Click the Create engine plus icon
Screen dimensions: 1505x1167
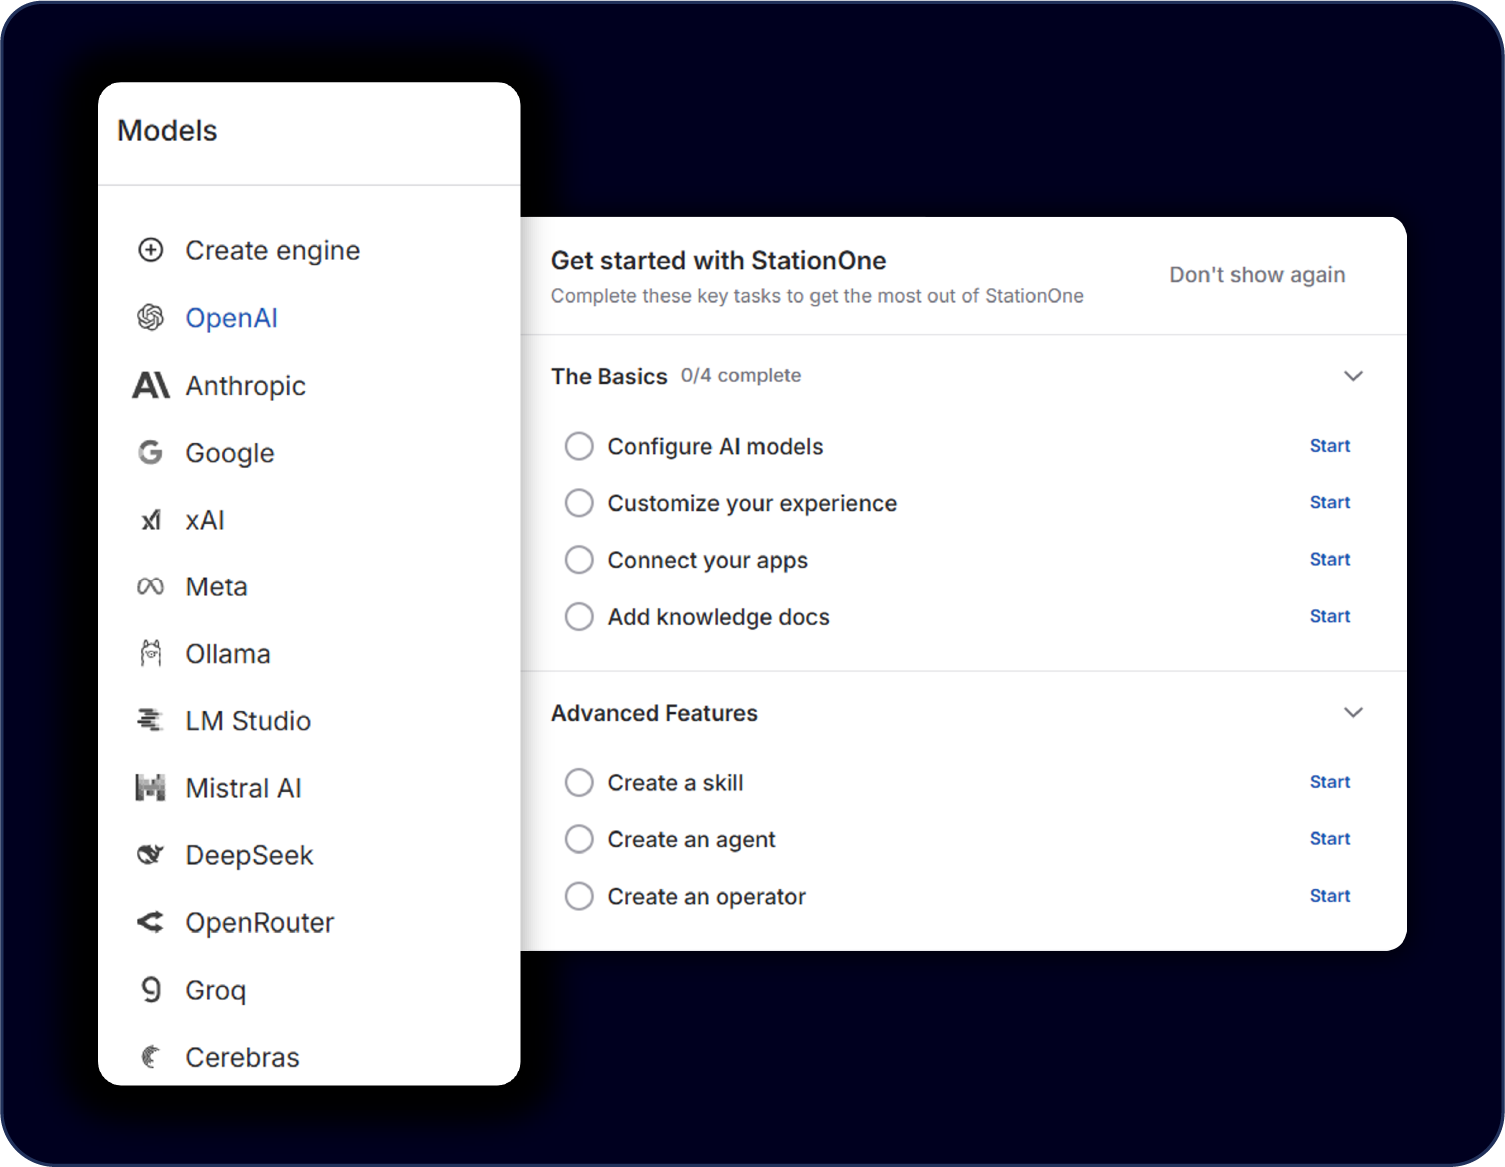(150, 250)
